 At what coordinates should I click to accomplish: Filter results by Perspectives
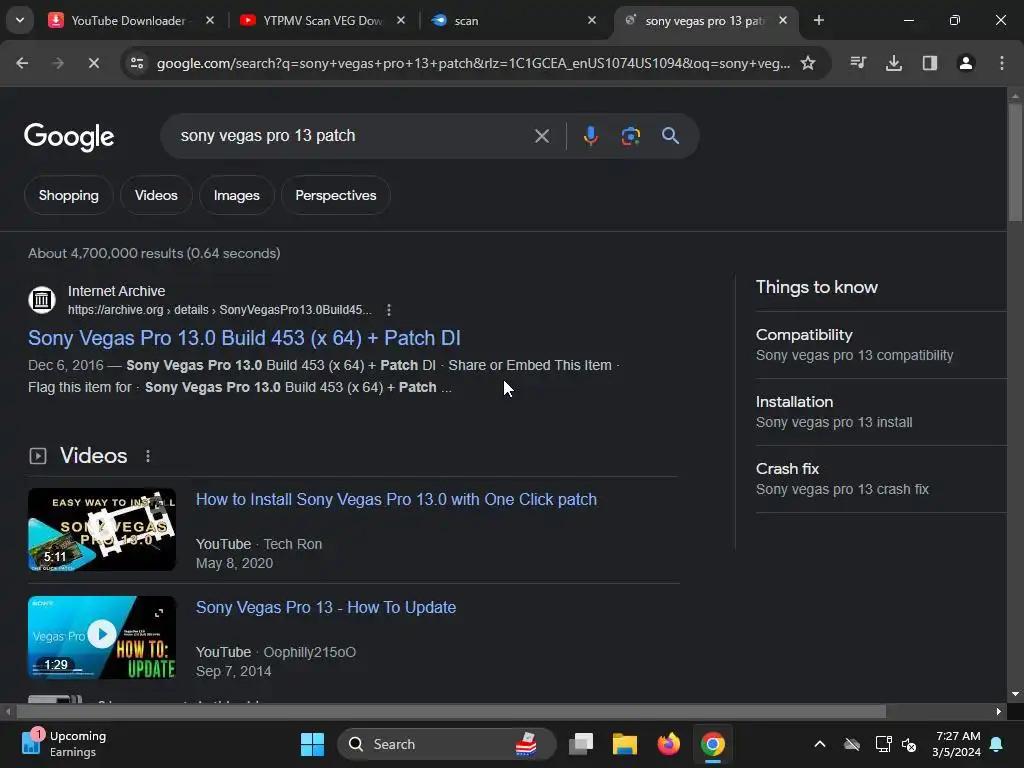(x=336, y=195)
